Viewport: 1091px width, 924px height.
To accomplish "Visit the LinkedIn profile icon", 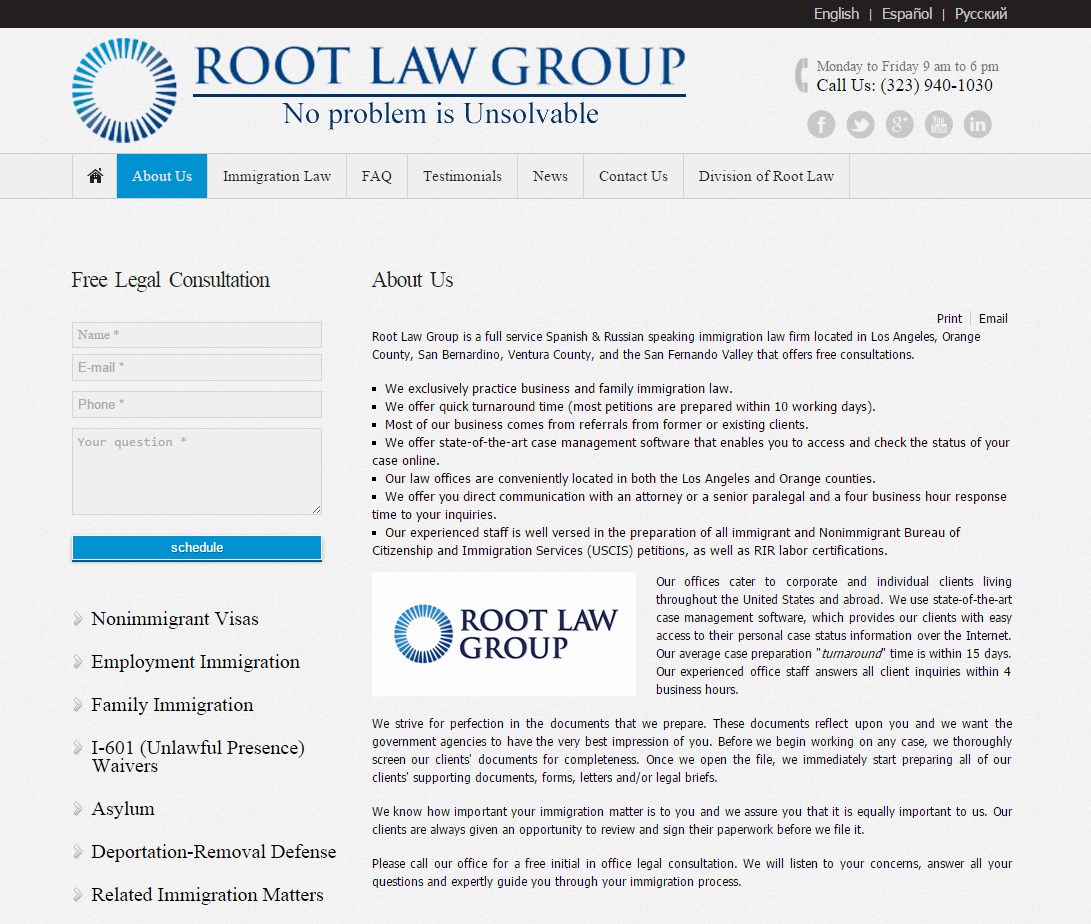I will pyautogui.click(x=977, y=124).
